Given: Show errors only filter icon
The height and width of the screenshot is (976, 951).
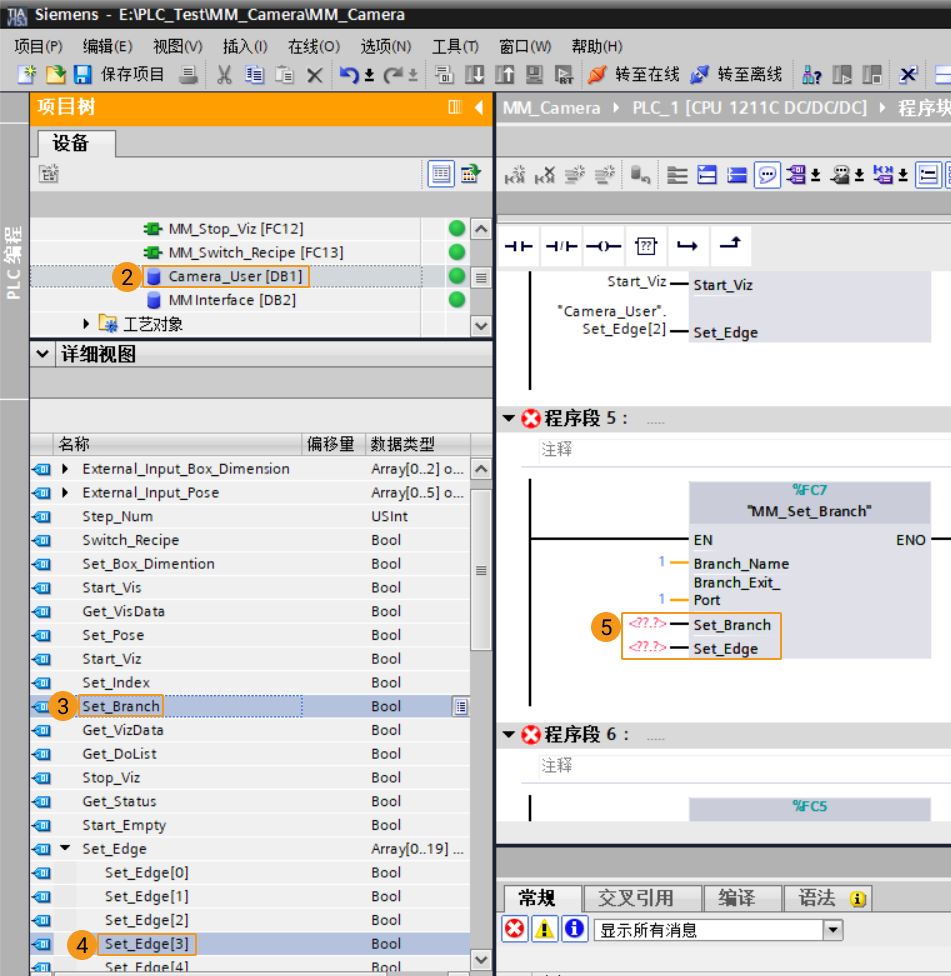Looking at the screenshot, I should coord(515,929).
